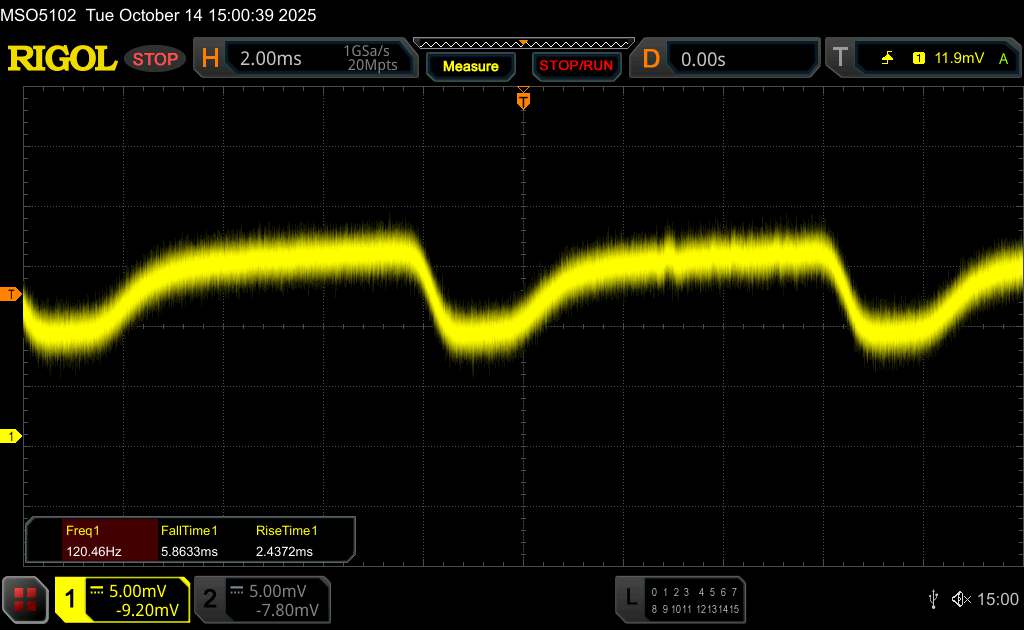Mute sound using the speaker icon
The image size is (1024, 630).
960,598
